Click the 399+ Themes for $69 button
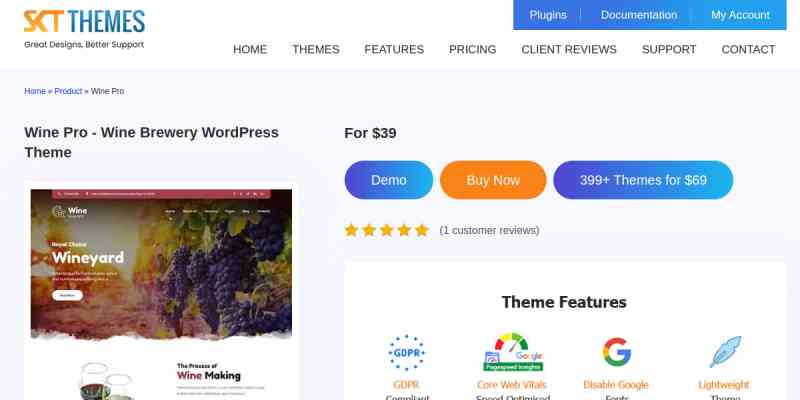 643,180
